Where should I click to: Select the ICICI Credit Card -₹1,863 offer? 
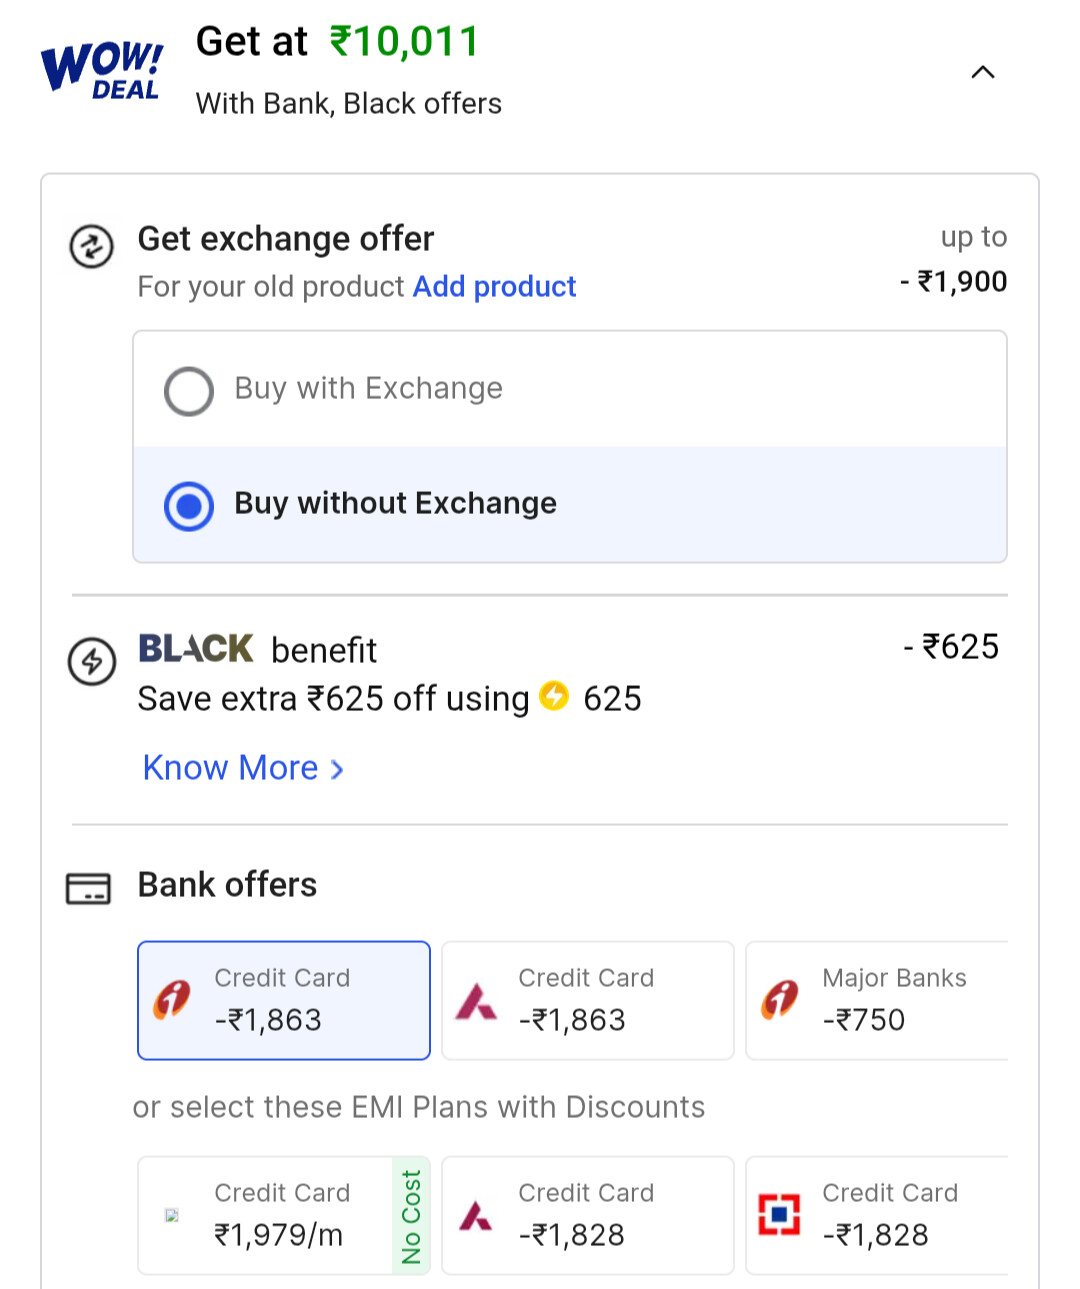284,1000
